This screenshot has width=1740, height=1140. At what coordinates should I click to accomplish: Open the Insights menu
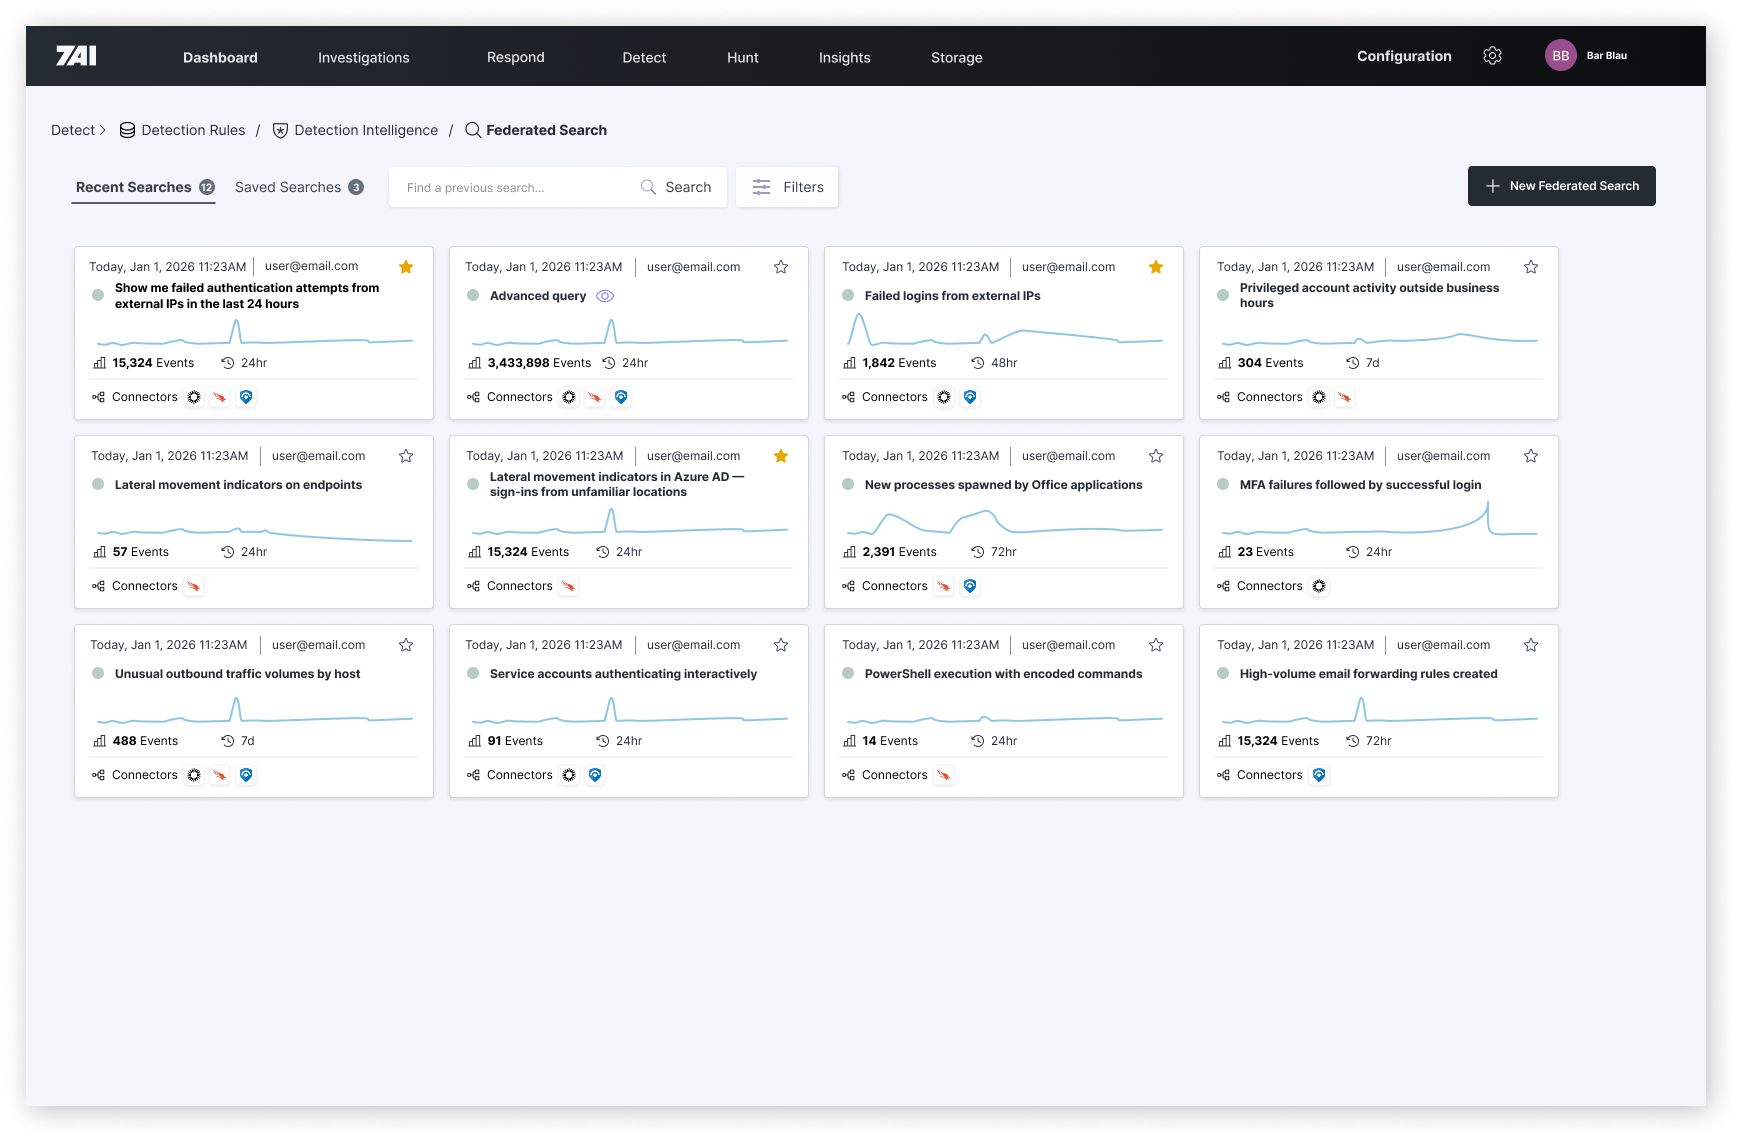tap(845, 57)
